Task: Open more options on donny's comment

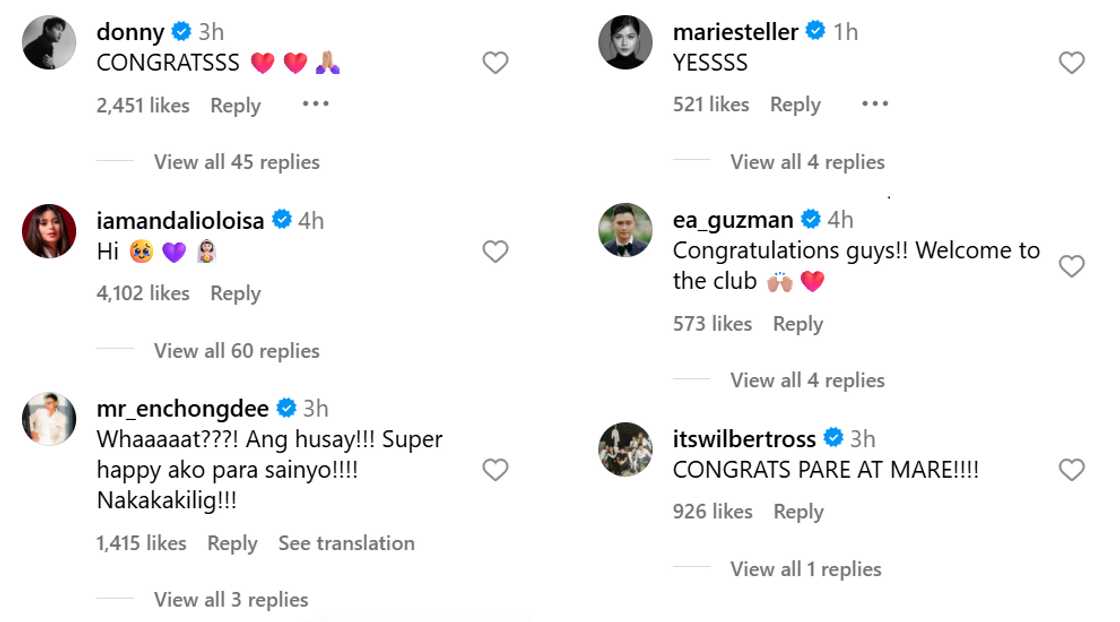Action: 315,104
